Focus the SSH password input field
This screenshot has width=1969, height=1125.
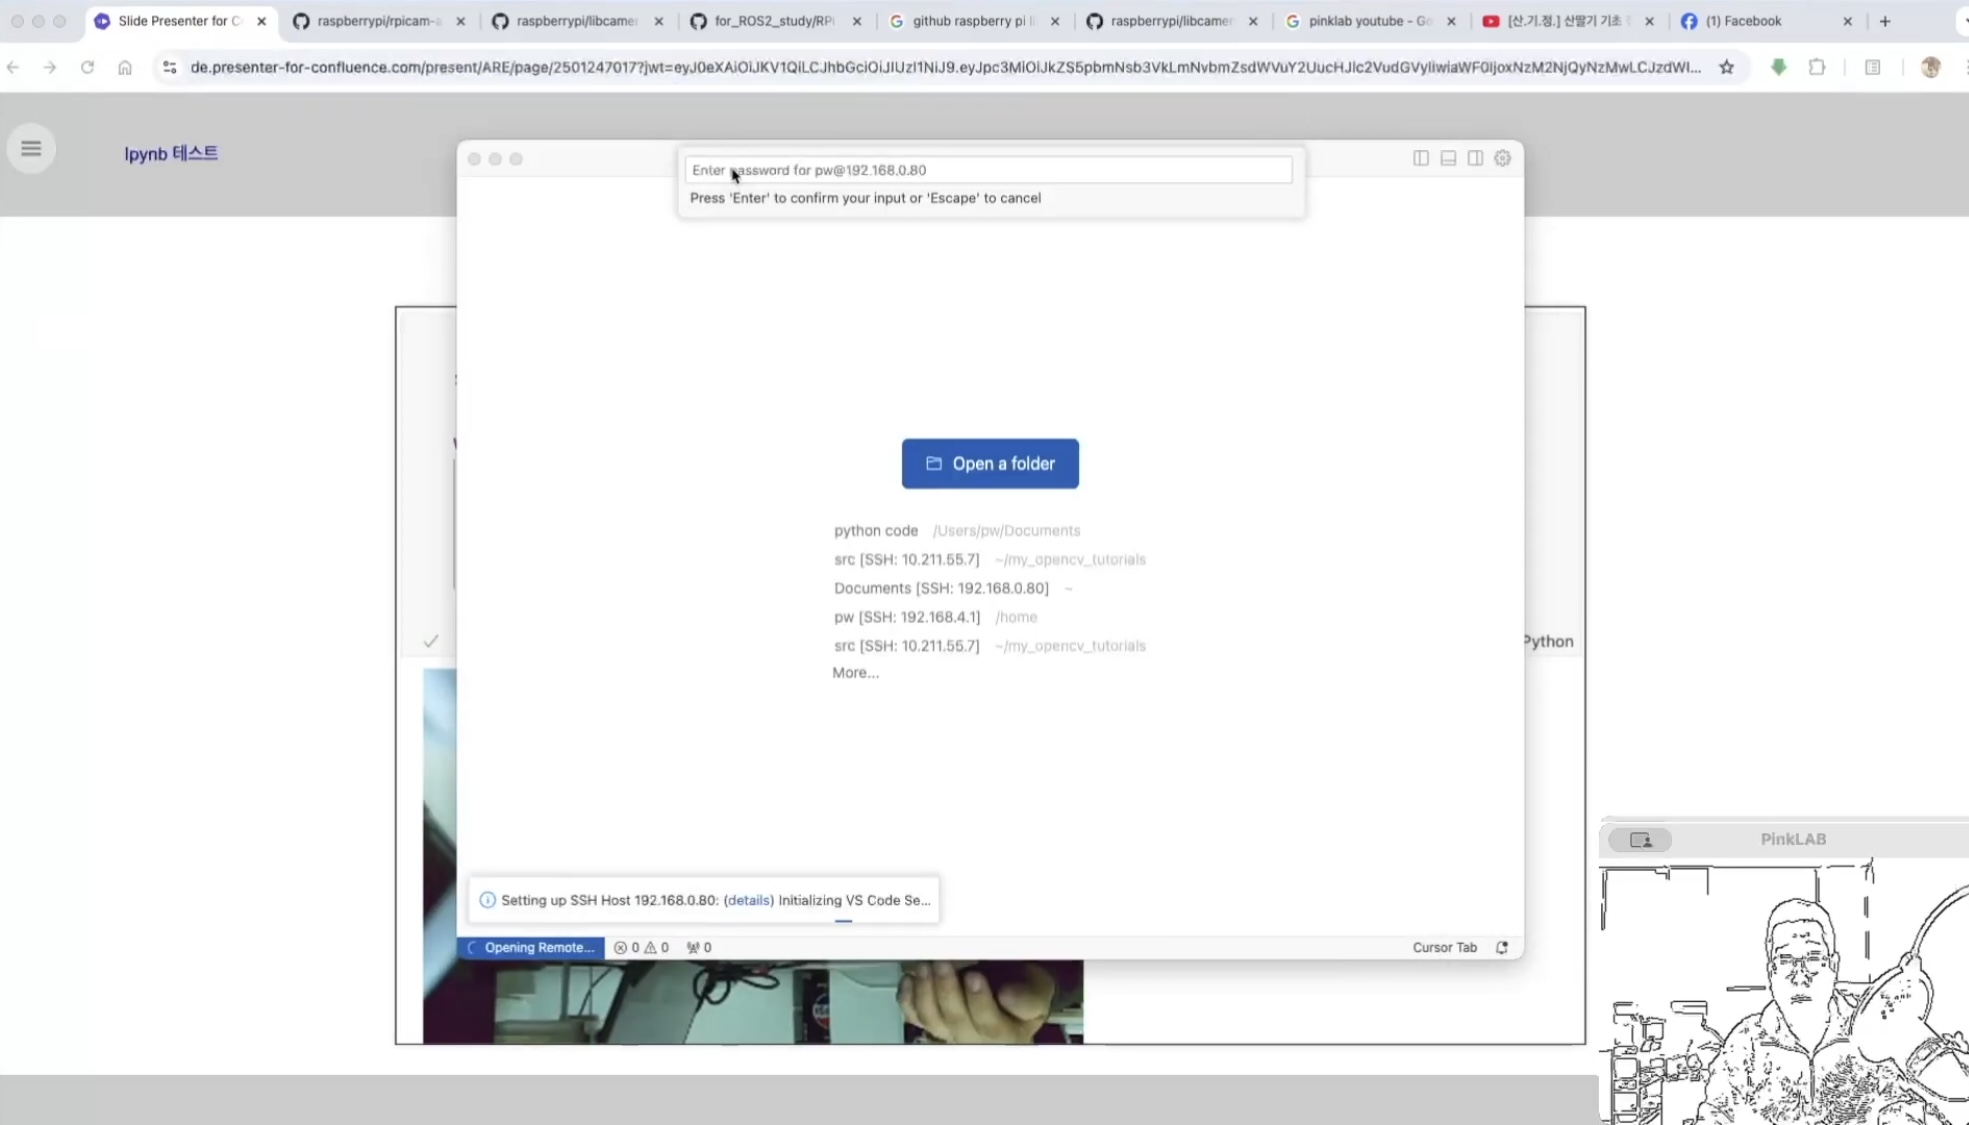988,170
